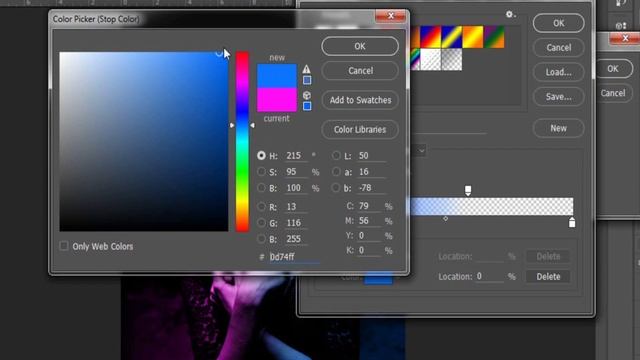The width and height of the screenshot is (640, 360).
Task: Choose the blue-red-yellow gradient preset
Action: pyautogui.click(x=430, y=37)
